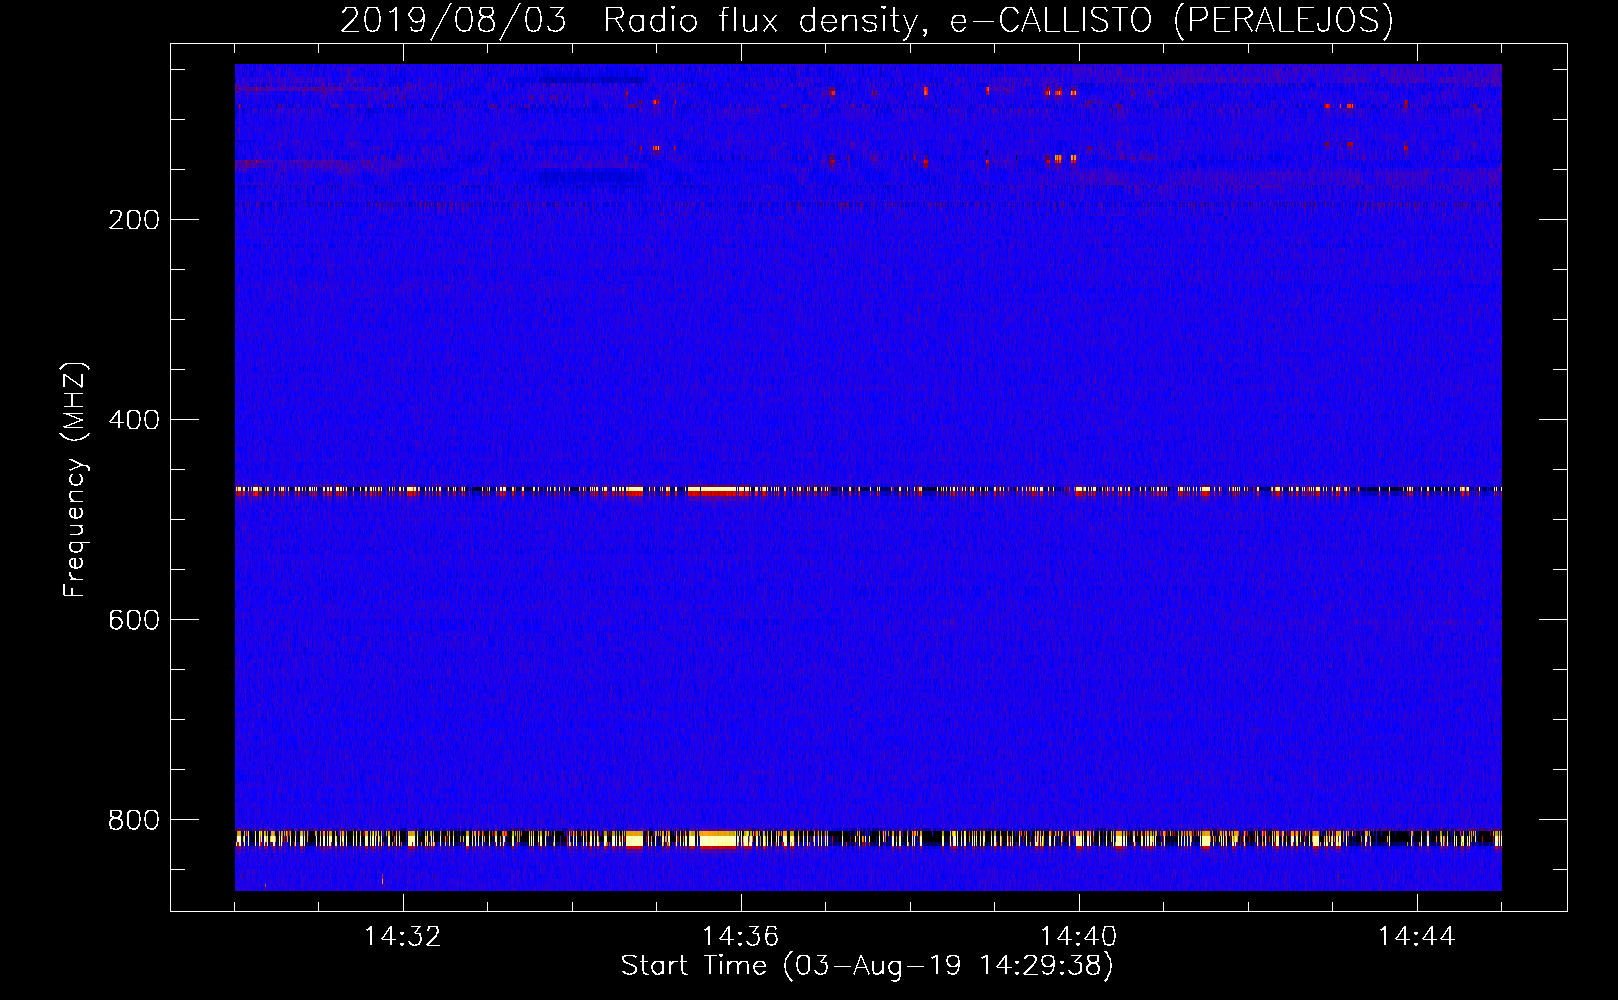Click the '14:36' time tick label
The height and width of the screenshot is (1000, 1618).
(x=740, y=937)
